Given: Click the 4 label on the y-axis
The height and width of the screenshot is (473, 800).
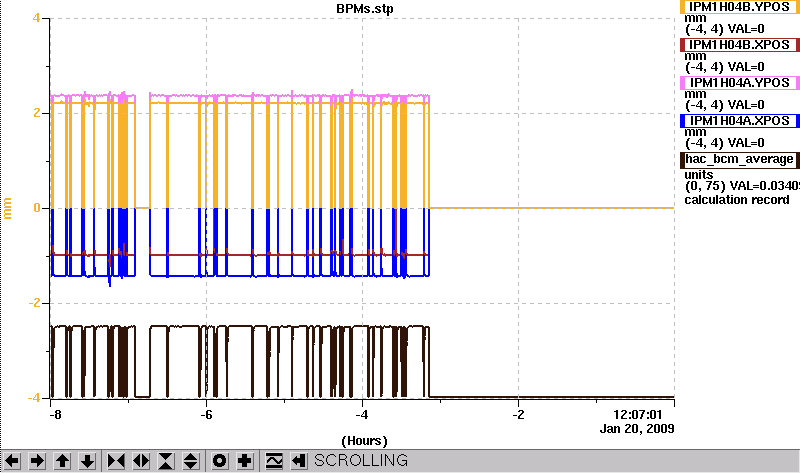Looking at the screenshot, I should (x=36, y=18).
